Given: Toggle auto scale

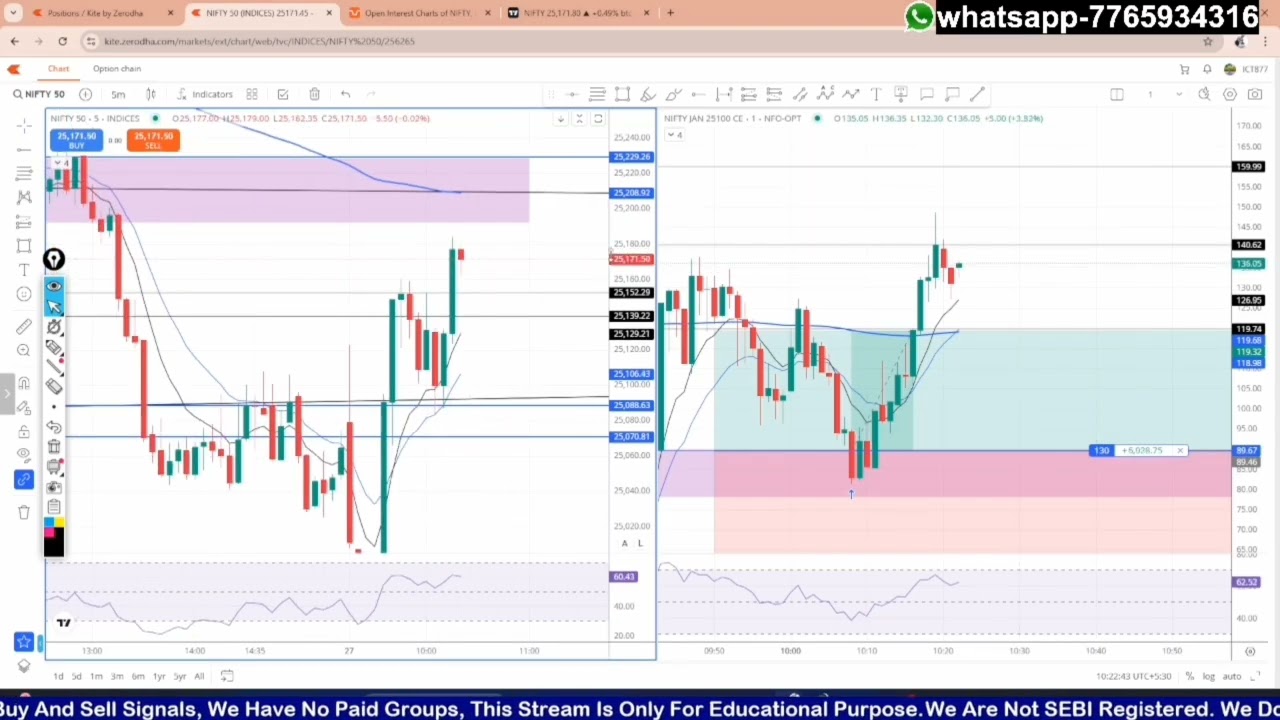Looking at the screenshot, I should (1232, 677).
